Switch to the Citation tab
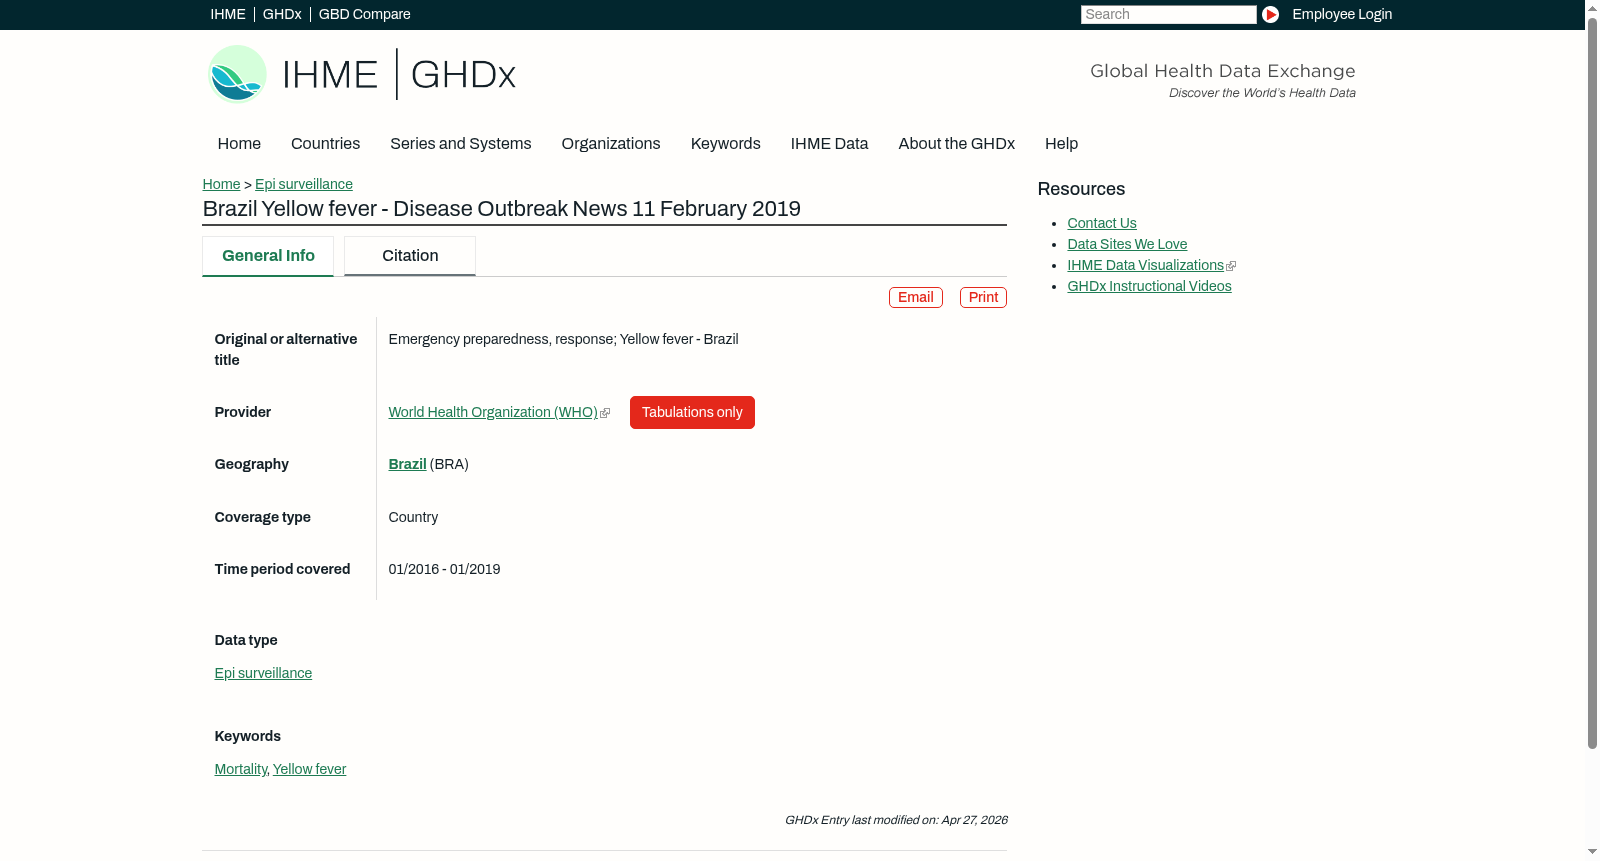Screen dimensions: 1600x861 (x=410, y=256)
